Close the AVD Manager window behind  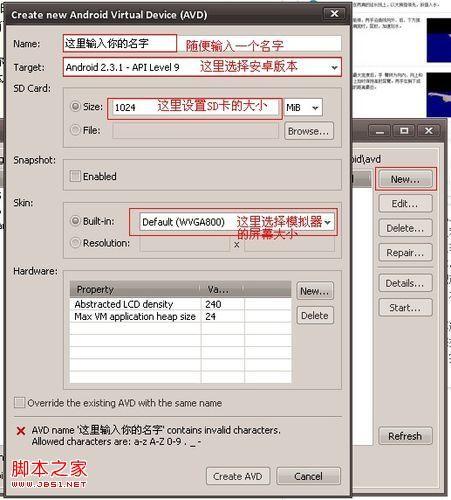(x=429, y=131)
